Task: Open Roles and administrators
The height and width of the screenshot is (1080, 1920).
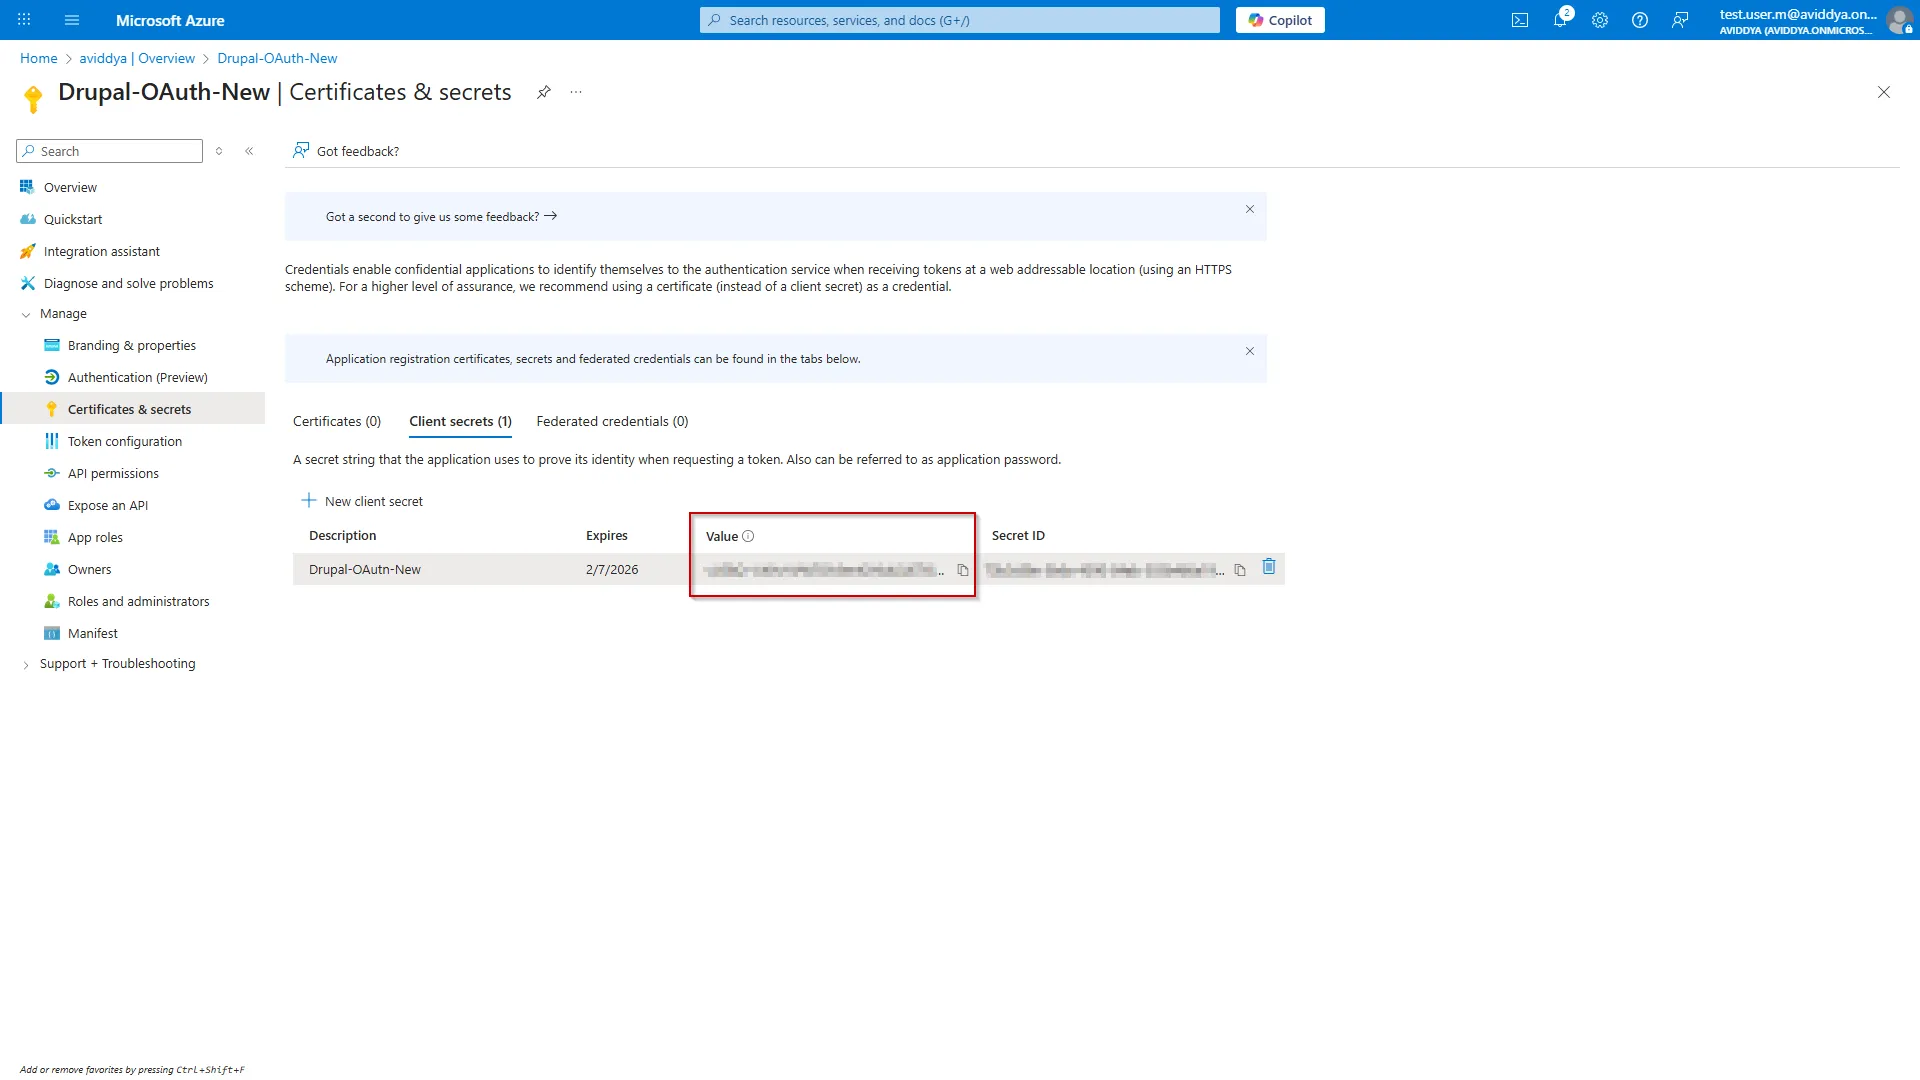Action: click(x=139, y=601)
